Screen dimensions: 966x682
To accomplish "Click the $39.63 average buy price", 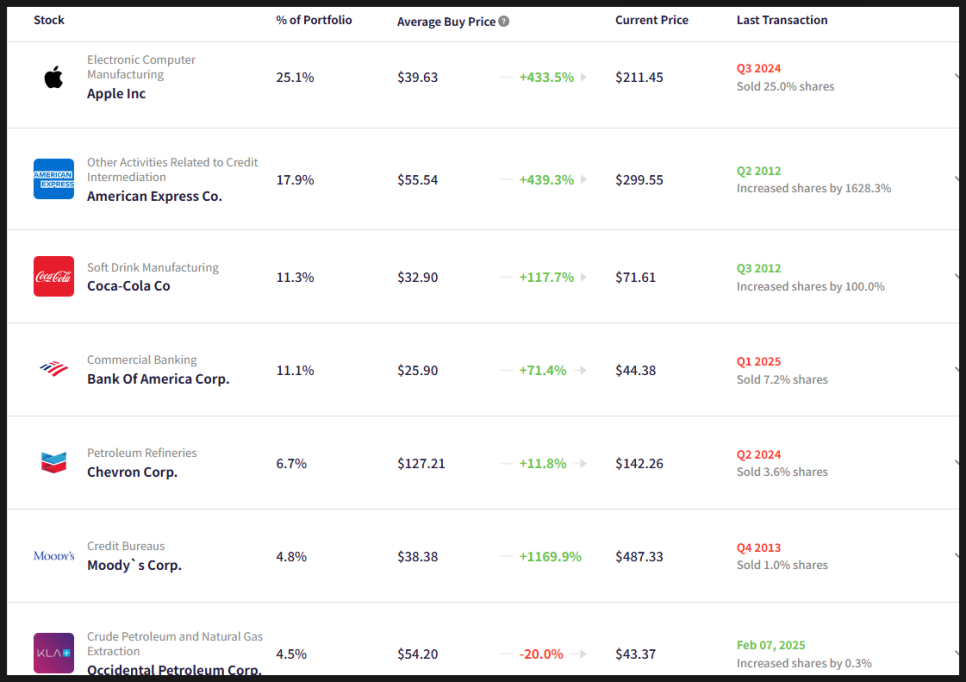I will [418, 77].
